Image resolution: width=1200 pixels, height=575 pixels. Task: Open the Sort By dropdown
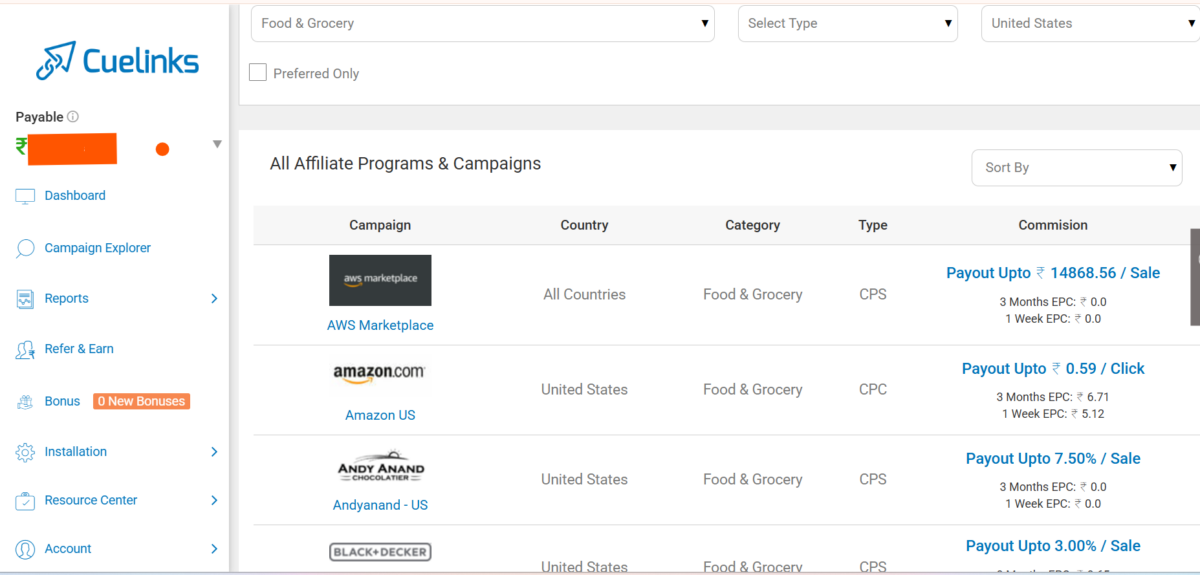click(1076, 168)
